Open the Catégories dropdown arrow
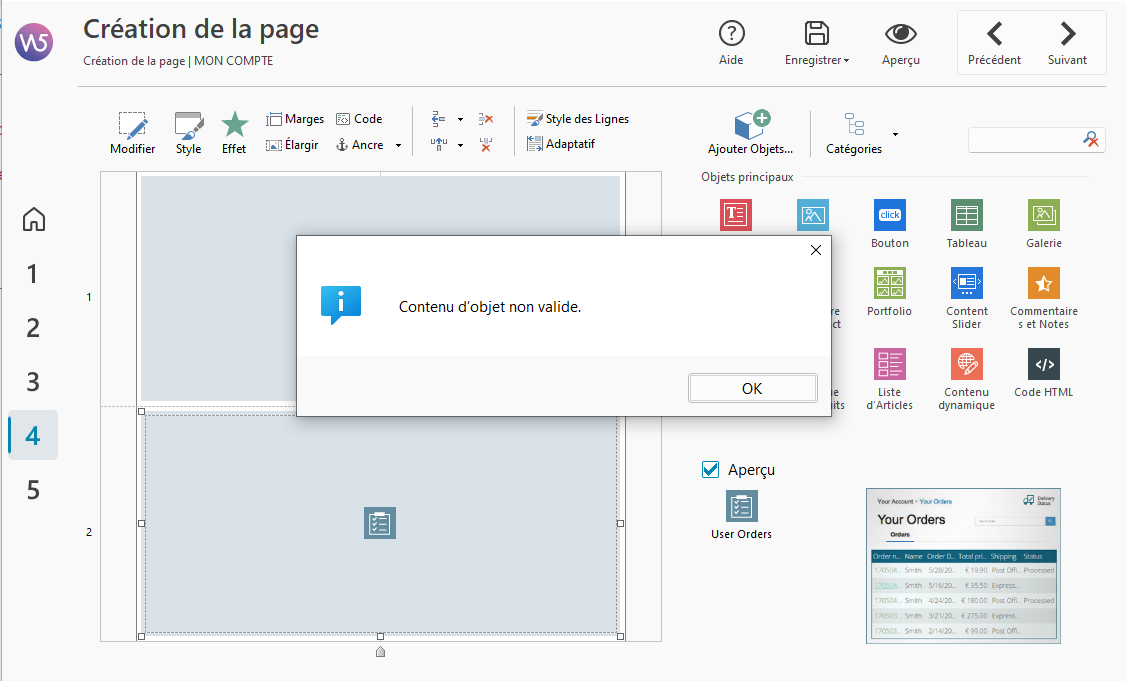The image size is (1126, 681). tap(895, 134)
